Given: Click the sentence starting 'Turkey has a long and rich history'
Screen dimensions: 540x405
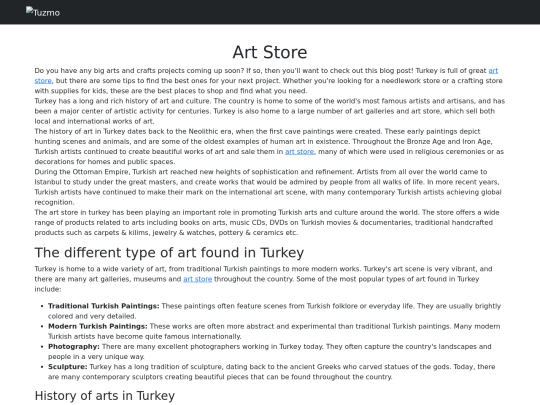Looking at the screenshot, I should [122, 101].
